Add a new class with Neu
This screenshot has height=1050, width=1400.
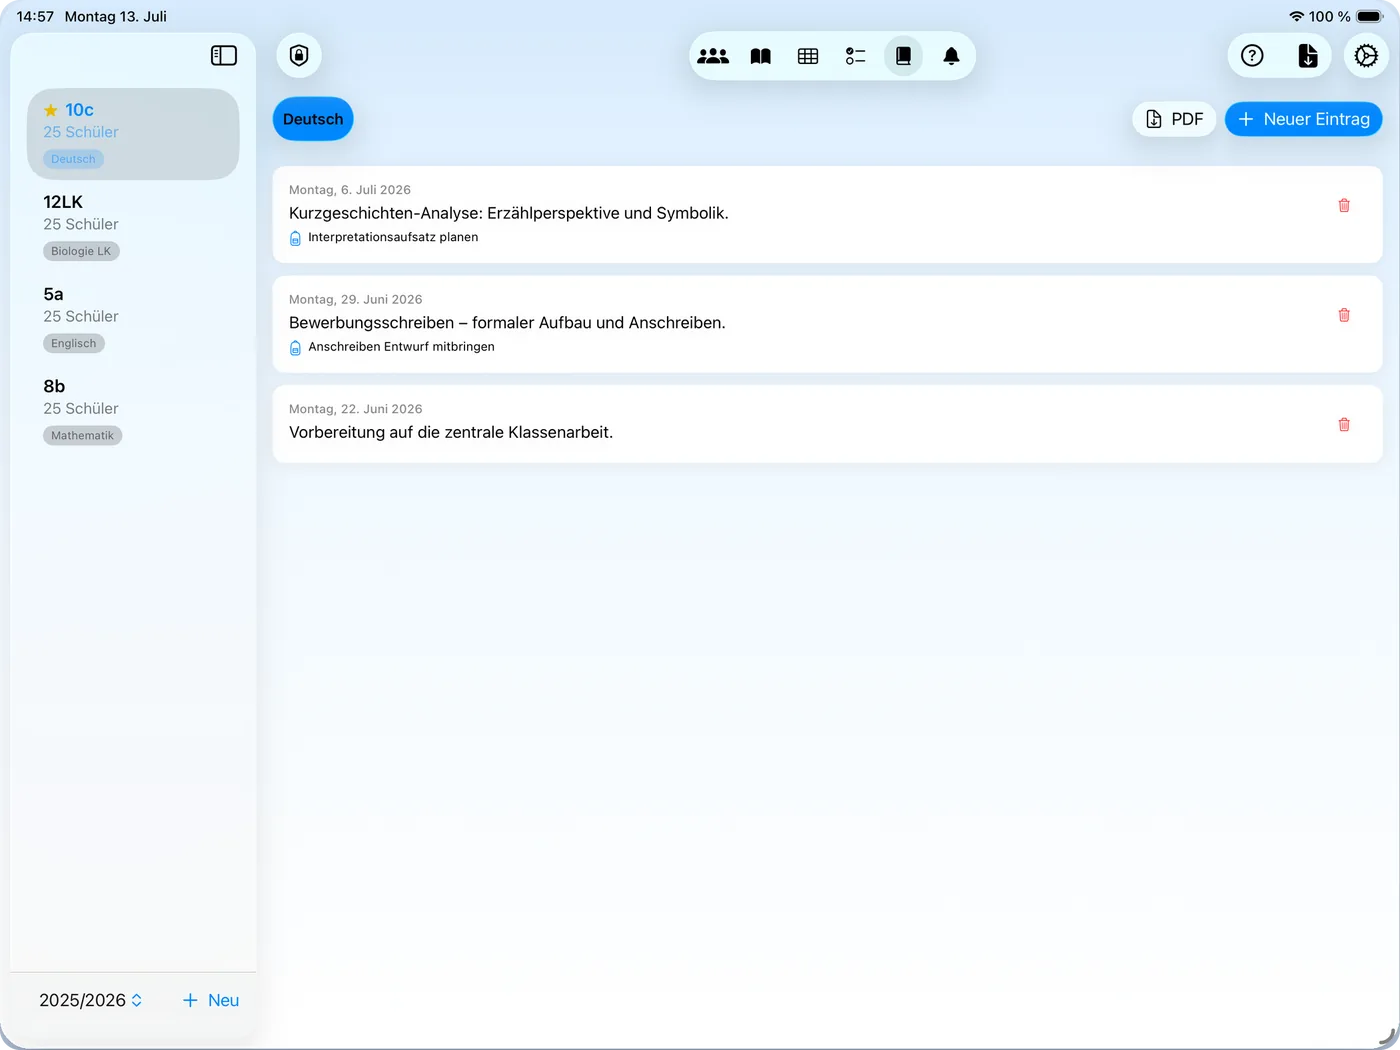pos(211,1000)
